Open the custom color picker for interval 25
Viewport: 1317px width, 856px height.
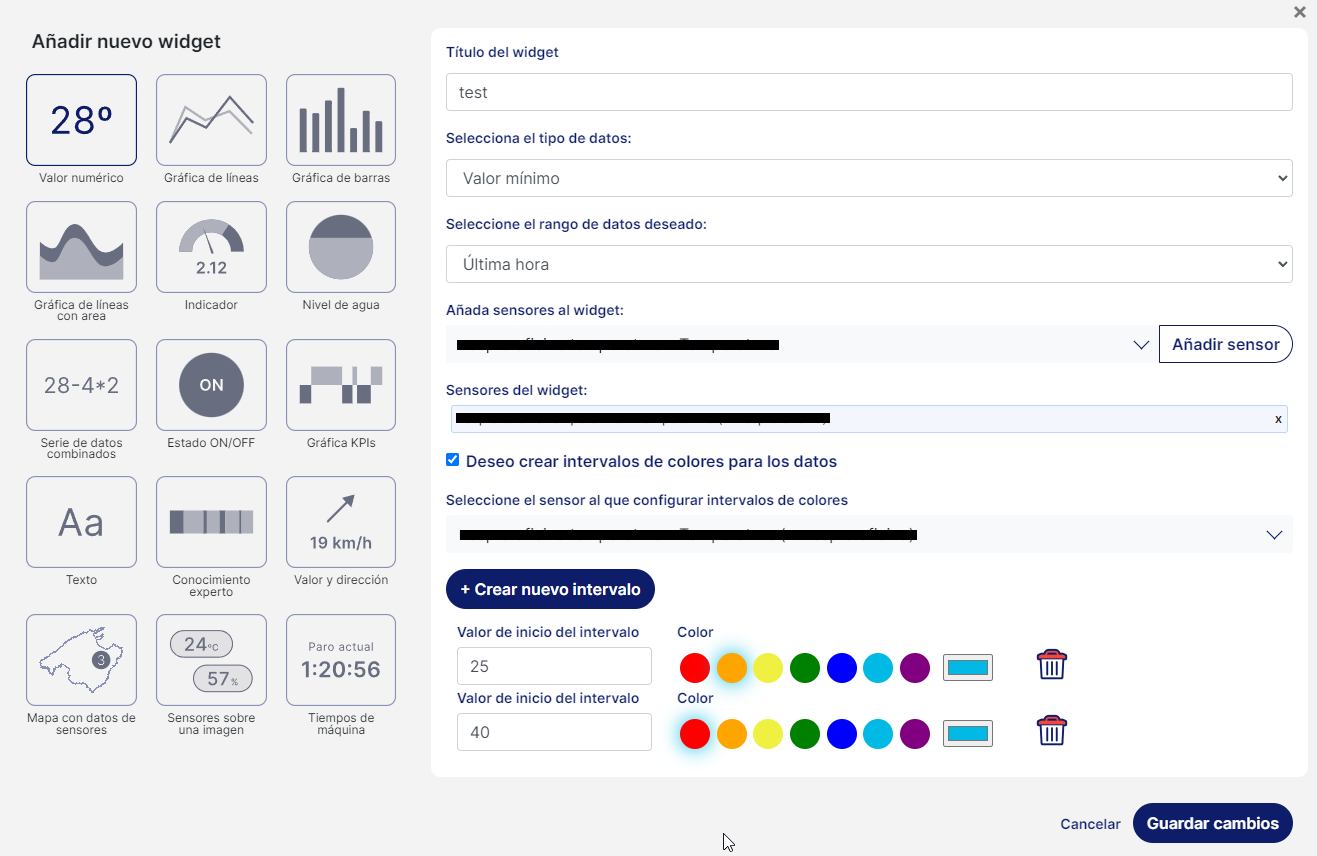[968, 668]
